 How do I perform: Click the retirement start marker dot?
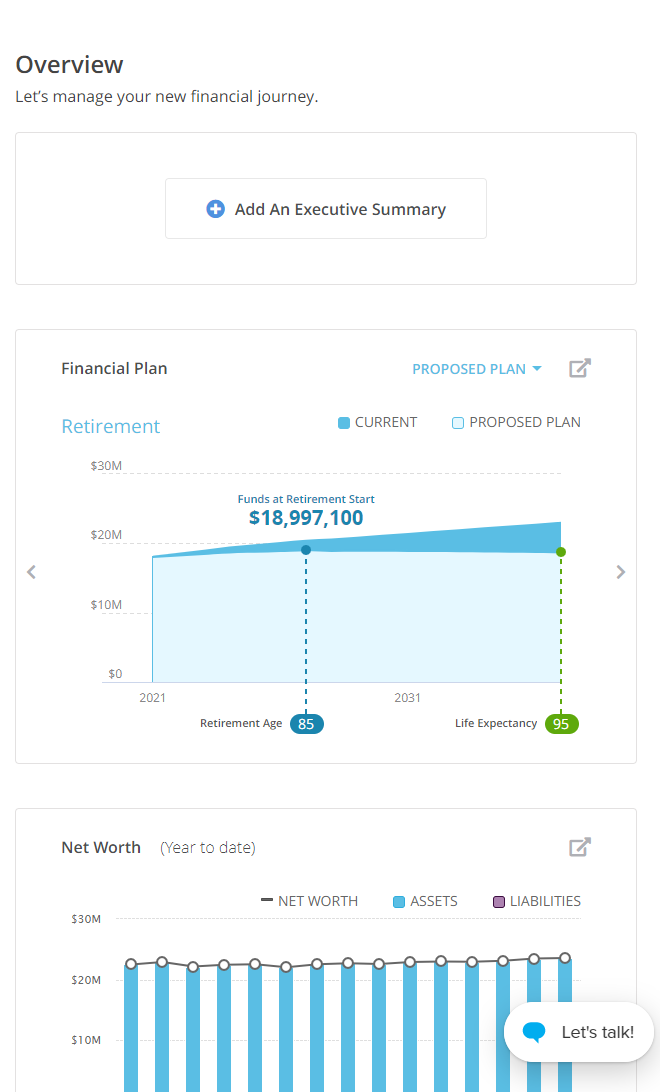coord(306,549)
